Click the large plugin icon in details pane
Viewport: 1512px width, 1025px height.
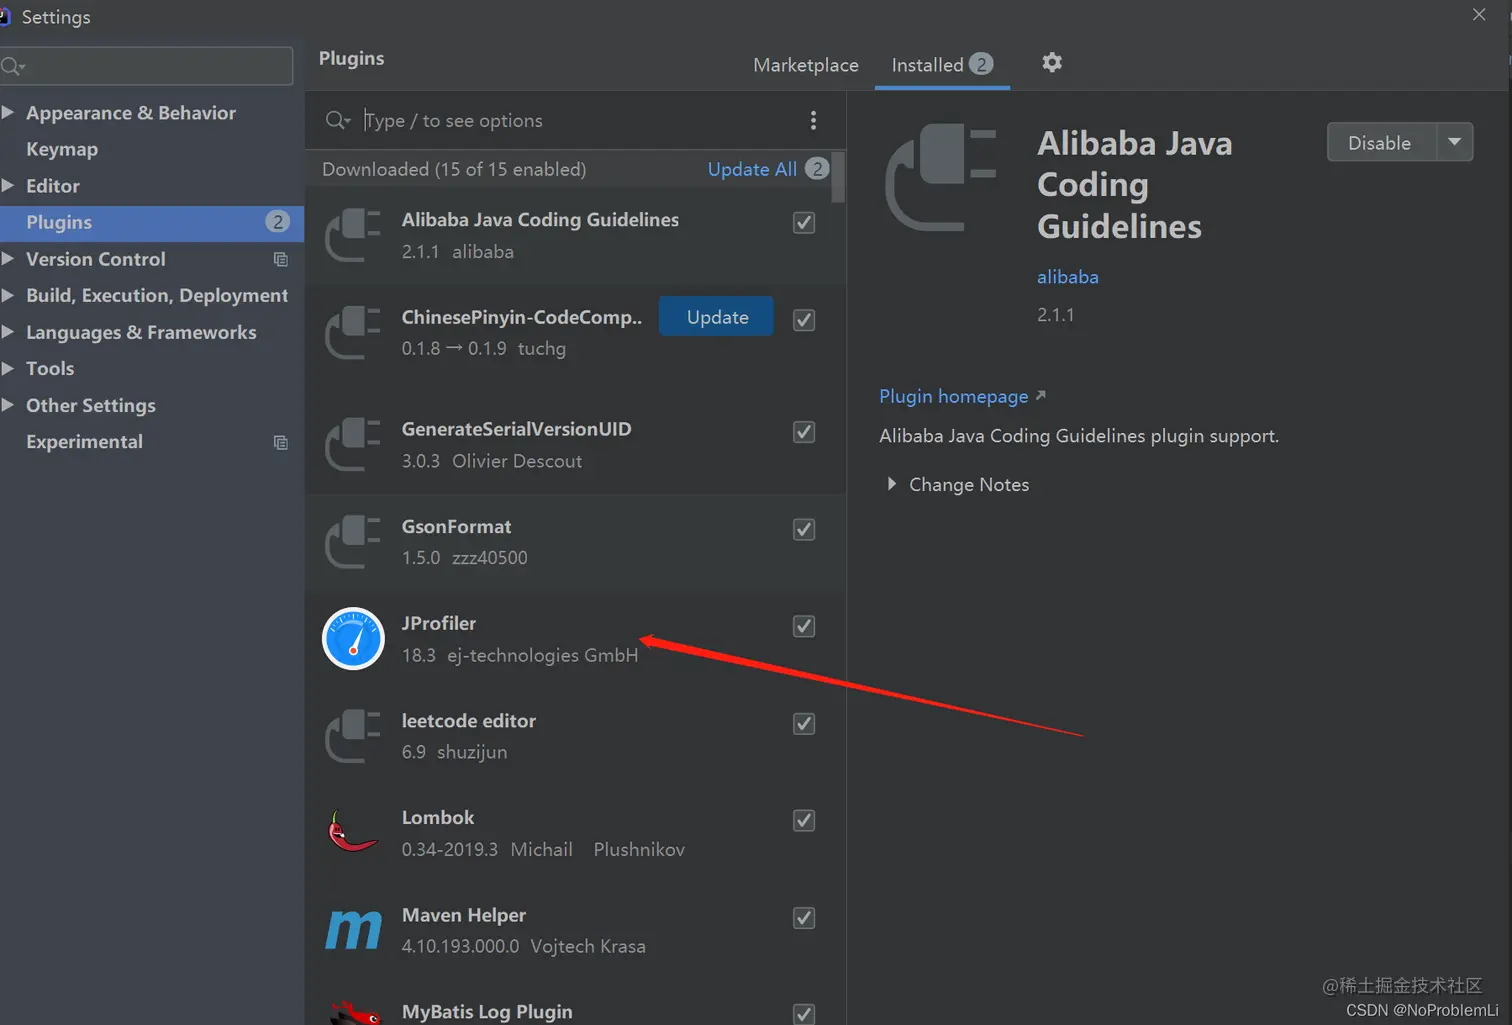click(941, 178)
